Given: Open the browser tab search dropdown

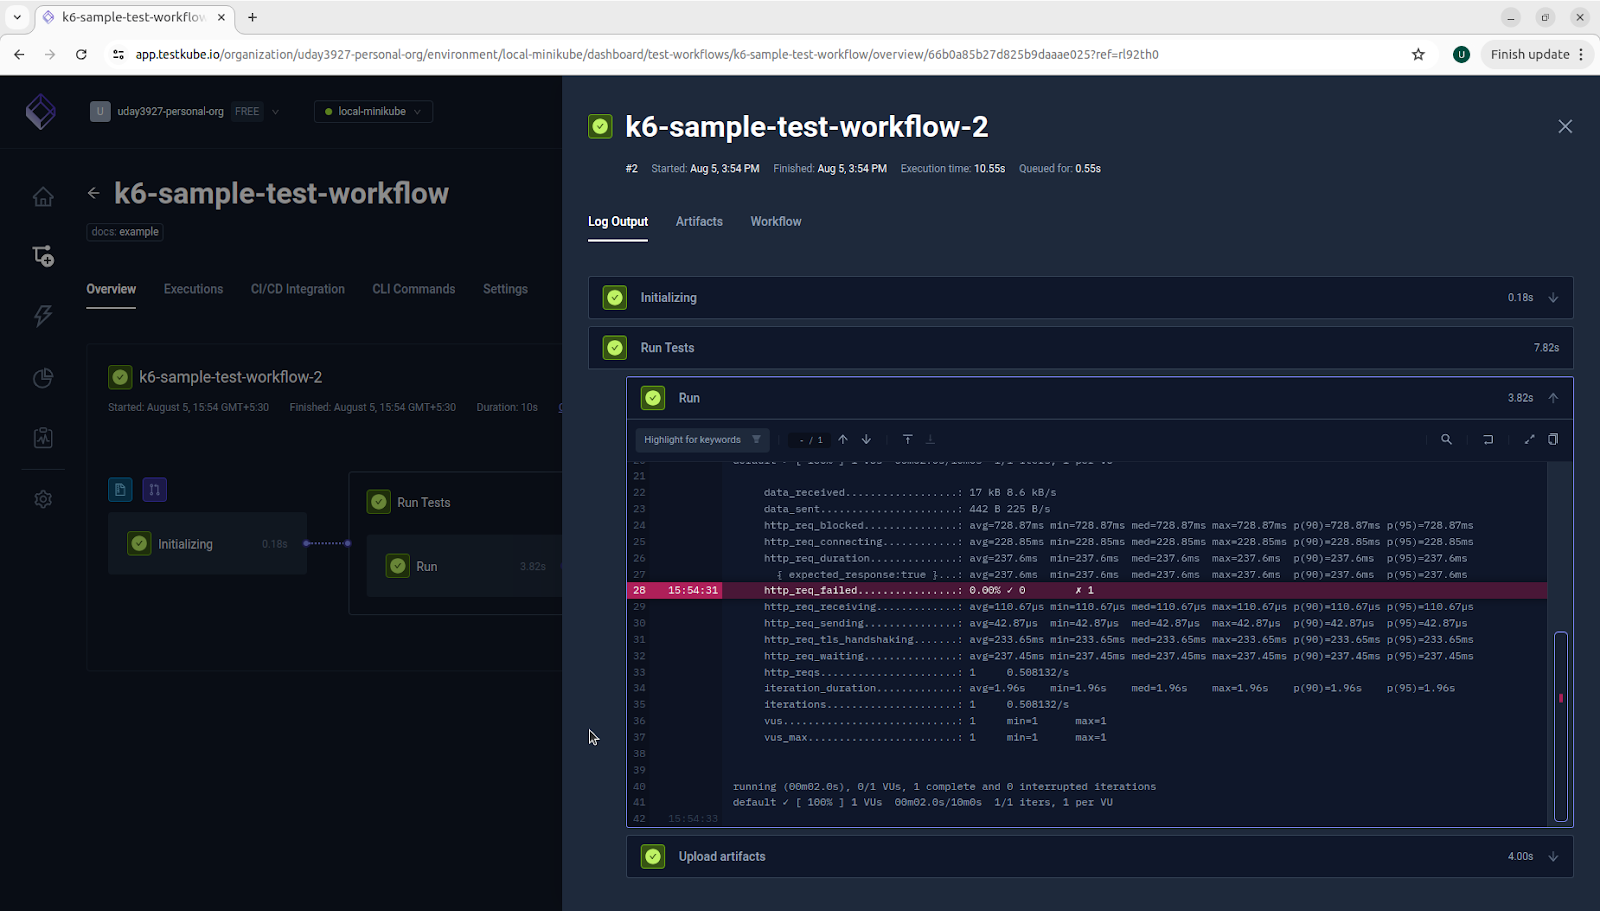Looking at the screenshot, I should [17, 17].
